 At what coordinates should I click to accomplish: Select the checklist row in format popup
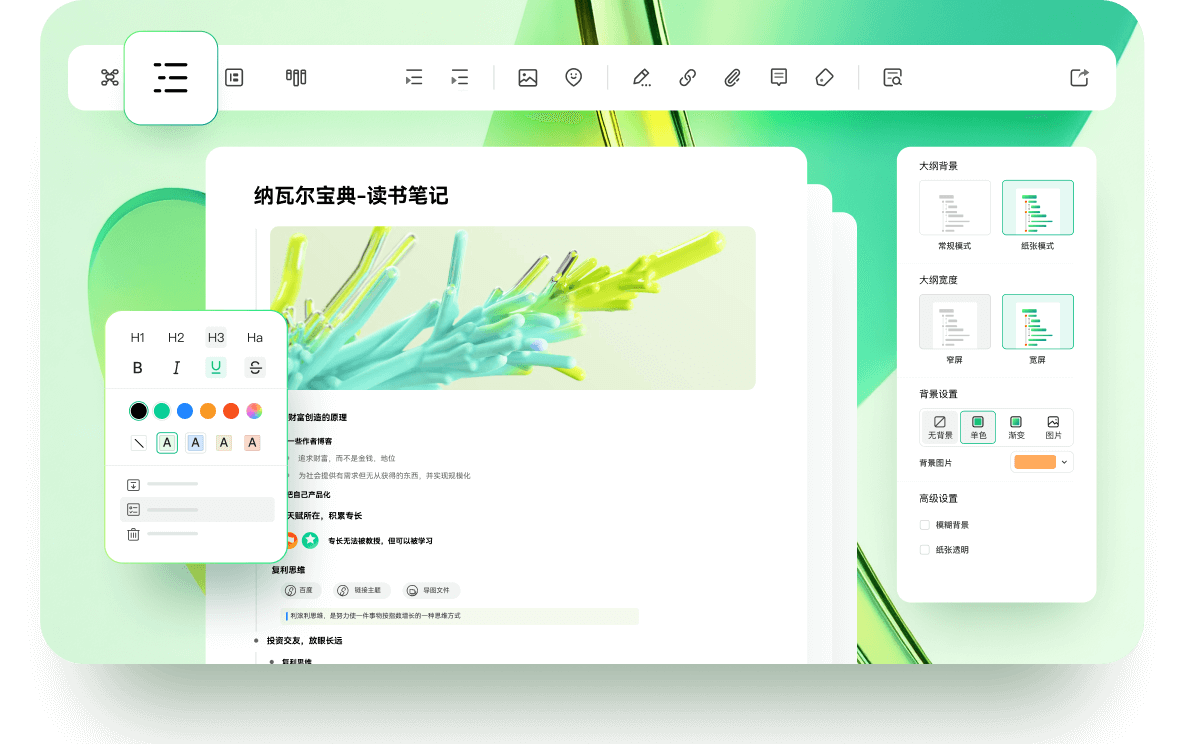tap(197, 510)
